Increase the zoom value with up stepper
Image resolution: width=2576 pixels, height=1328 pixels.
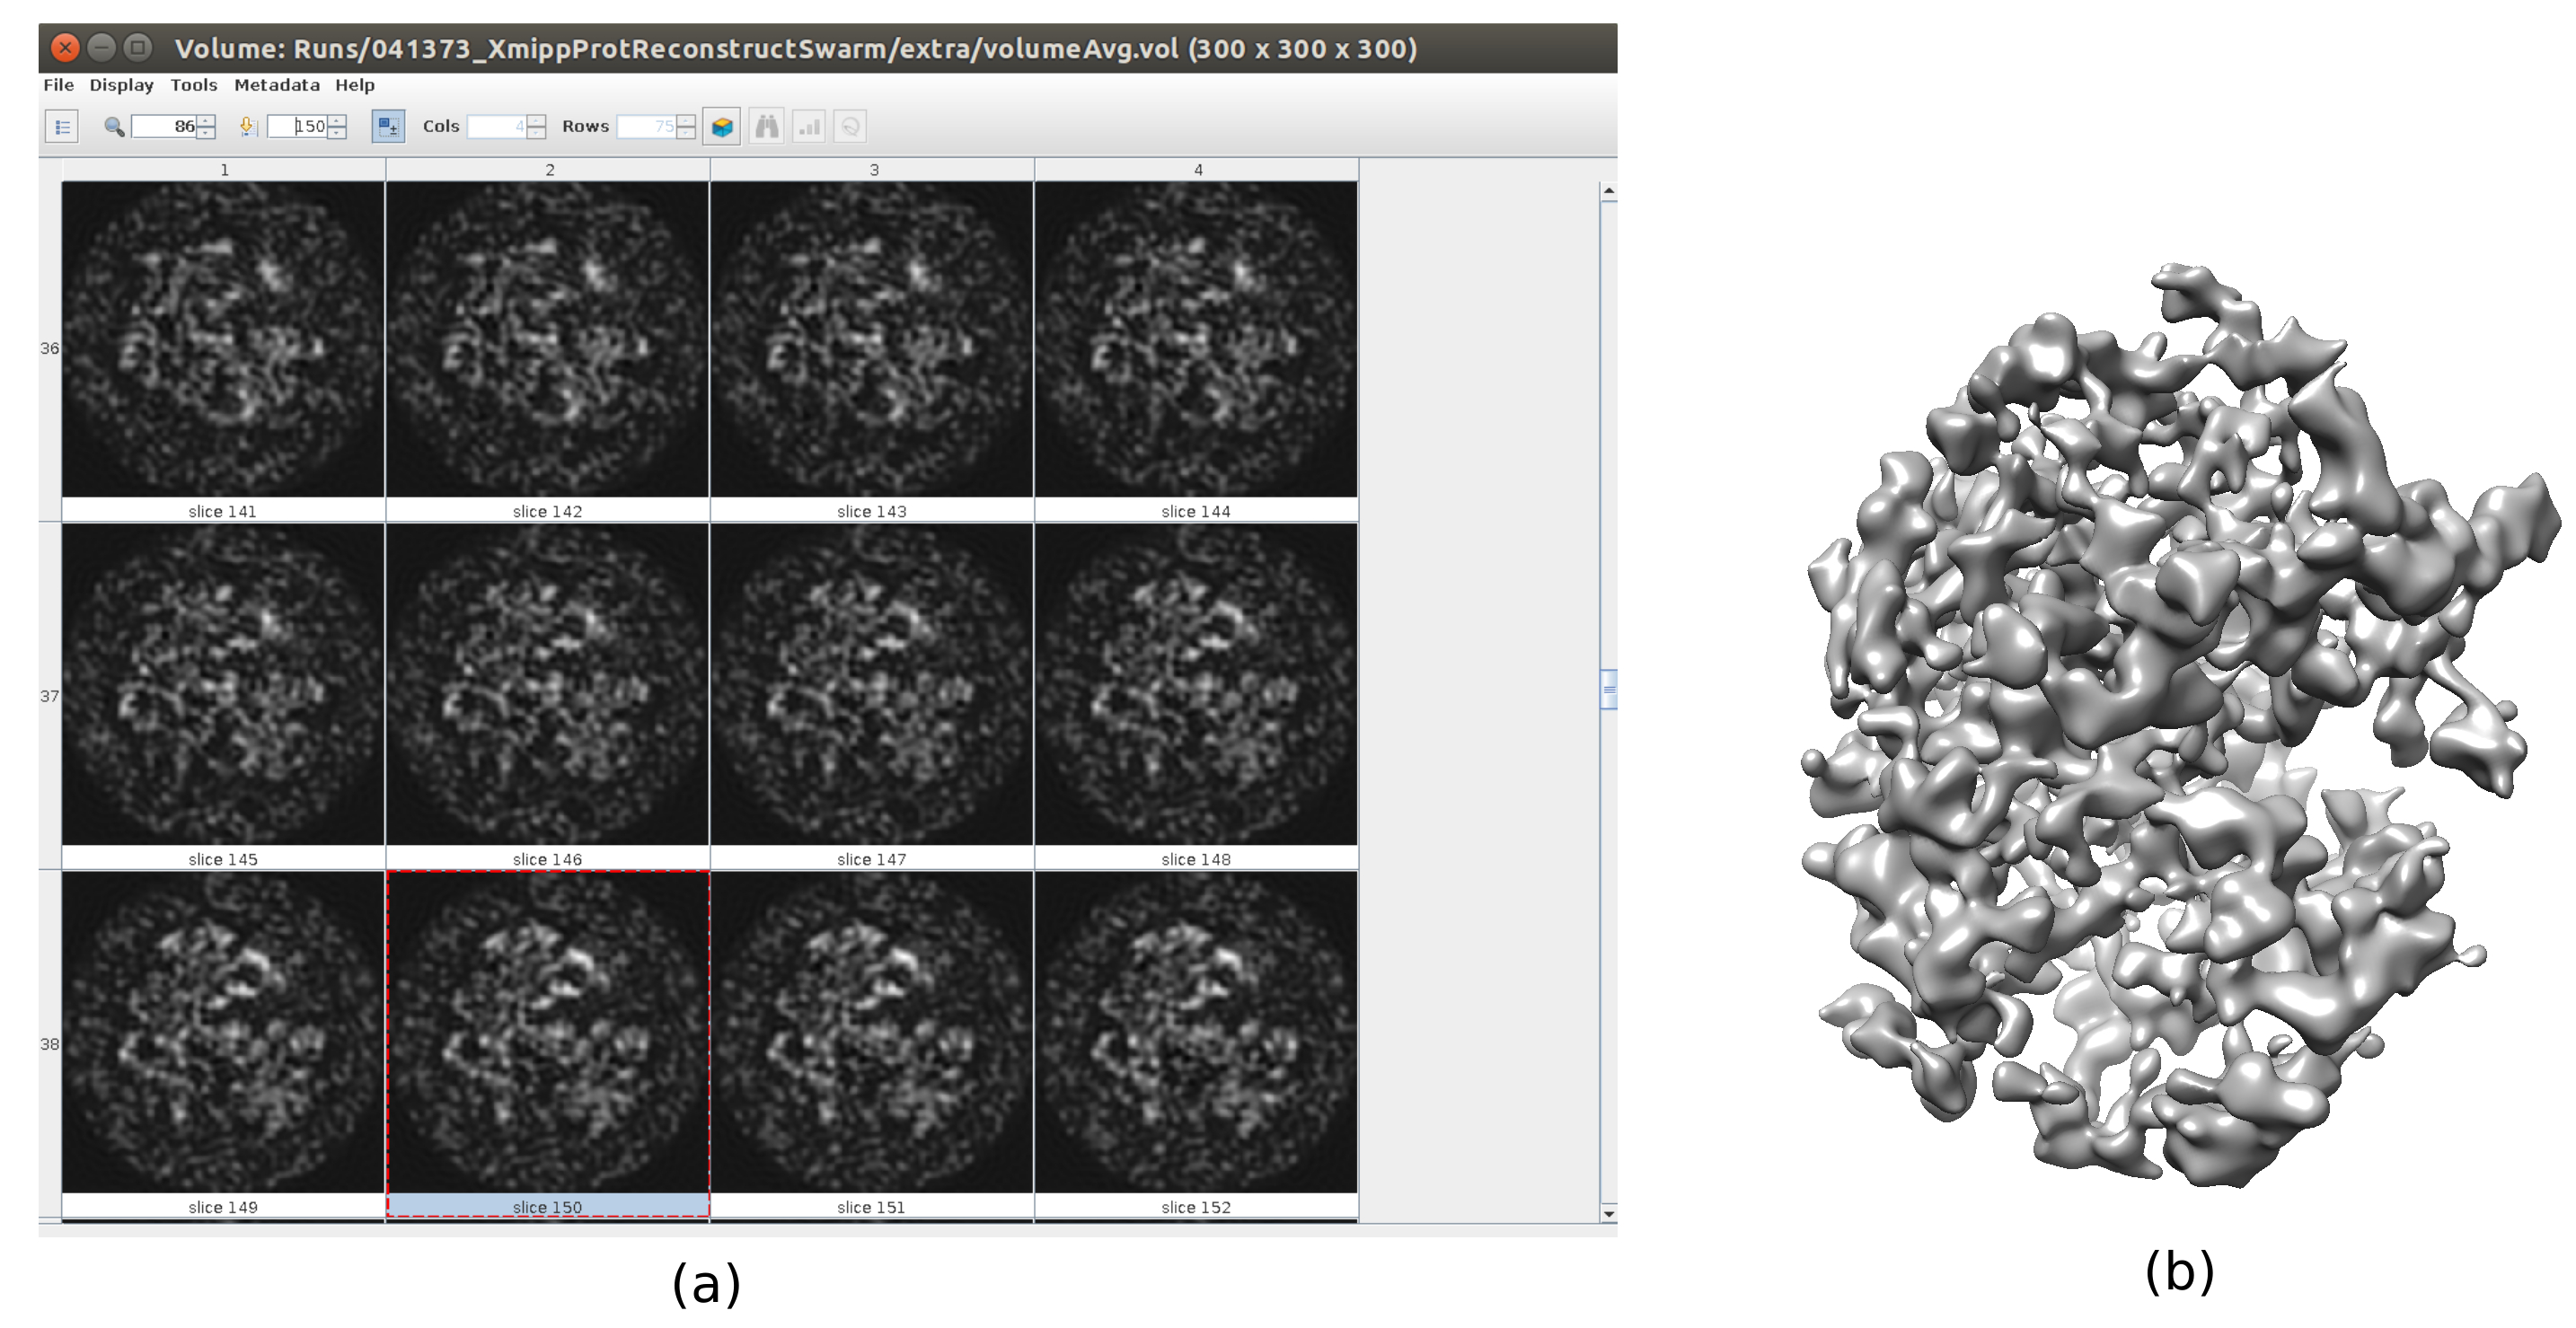pyautogui.click(x=207, y=121)
